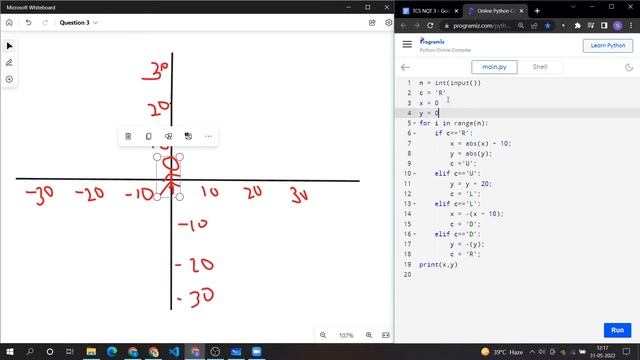Screen dimensions: 640x360
Task: Collapse the elif block at line 10
Action: 415,174
